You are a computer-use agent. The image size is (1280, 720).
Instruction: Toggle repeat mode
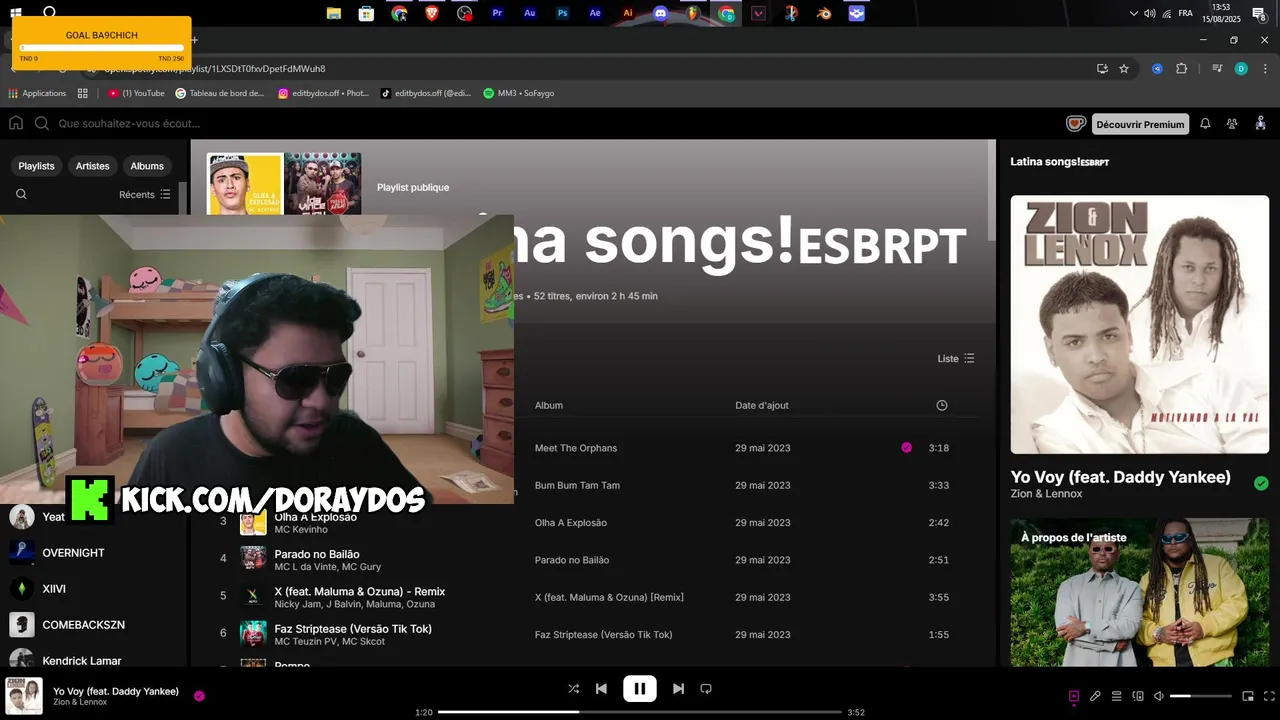click(706, 689)
